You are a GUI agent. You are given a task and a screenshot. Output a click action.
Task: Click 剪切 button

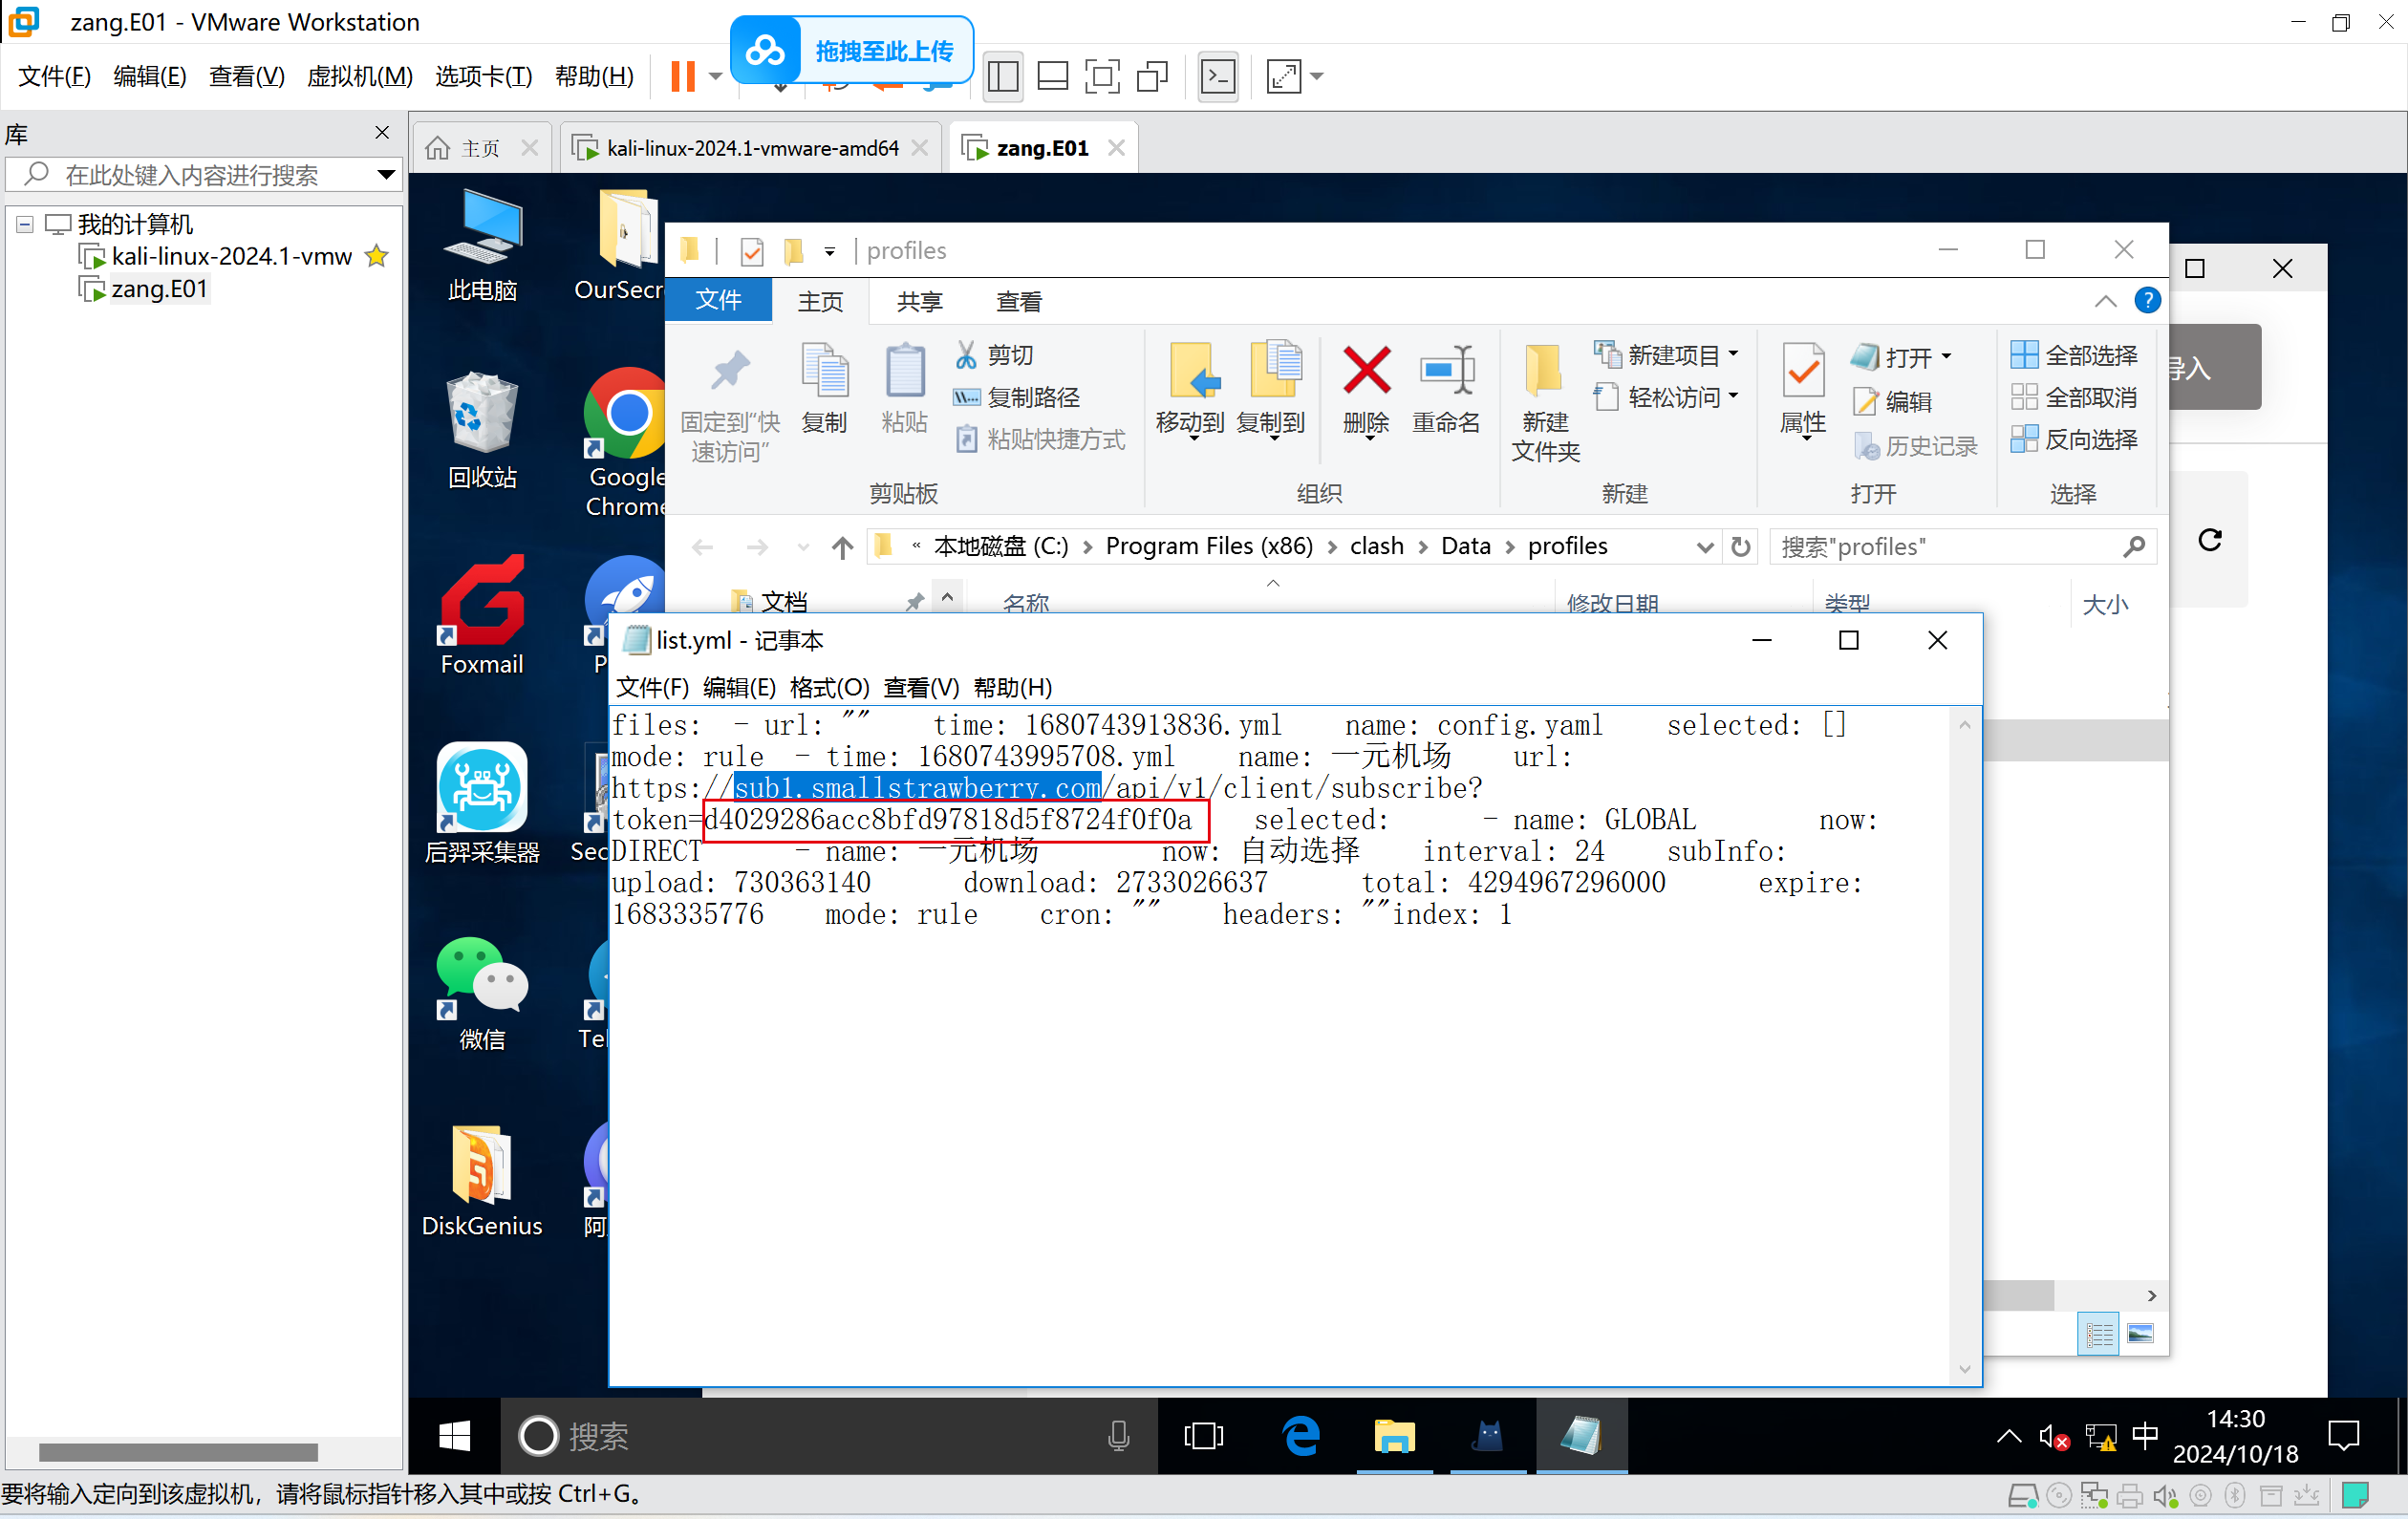[993, 354]
